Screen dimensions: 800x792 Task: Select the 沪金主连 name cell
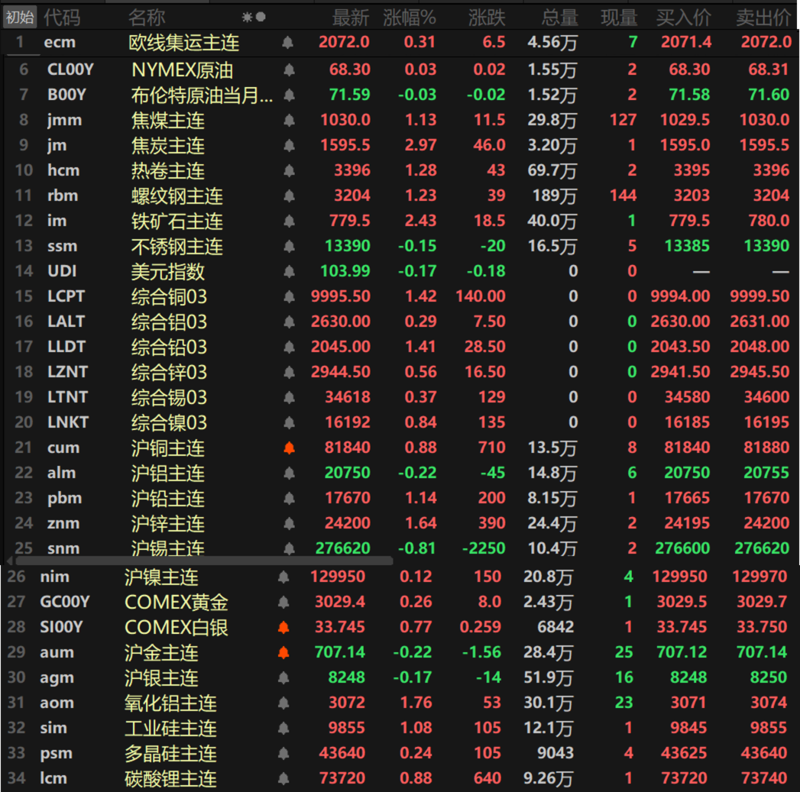tap(161, 653)
